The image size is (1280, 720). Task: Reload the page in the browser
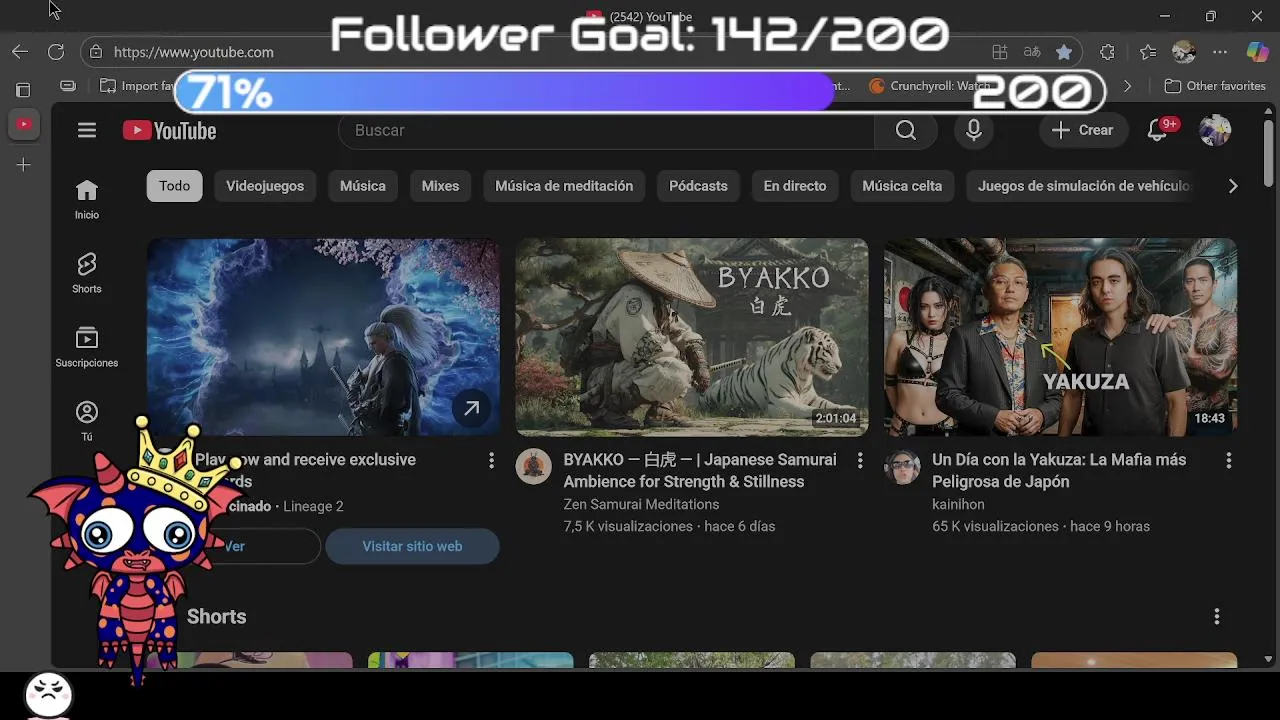[56, 52]
